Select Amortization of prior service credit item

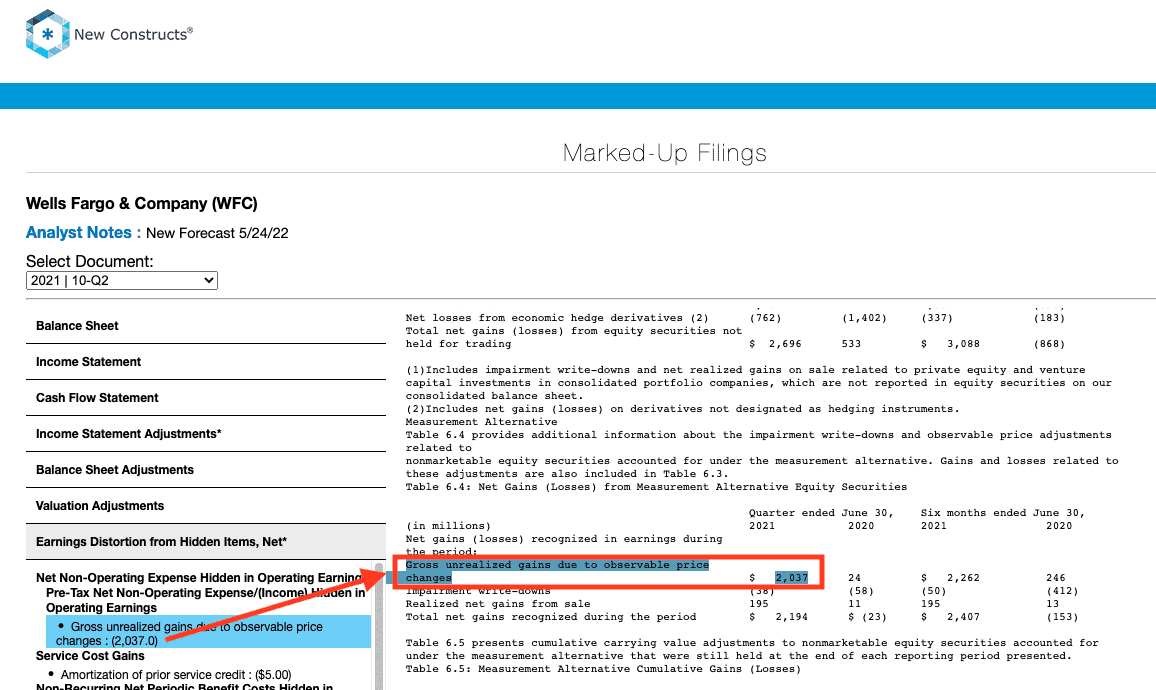pyautogui.click(x=175, y=675)
